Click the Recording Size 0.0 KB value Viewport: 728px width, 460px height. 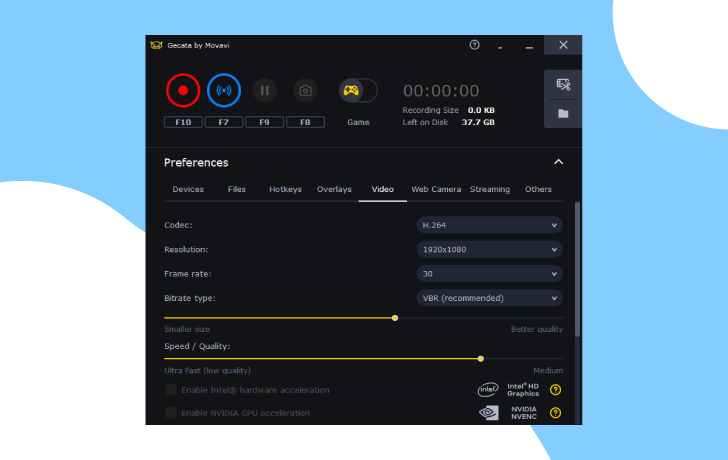click(x=481, y=110)
